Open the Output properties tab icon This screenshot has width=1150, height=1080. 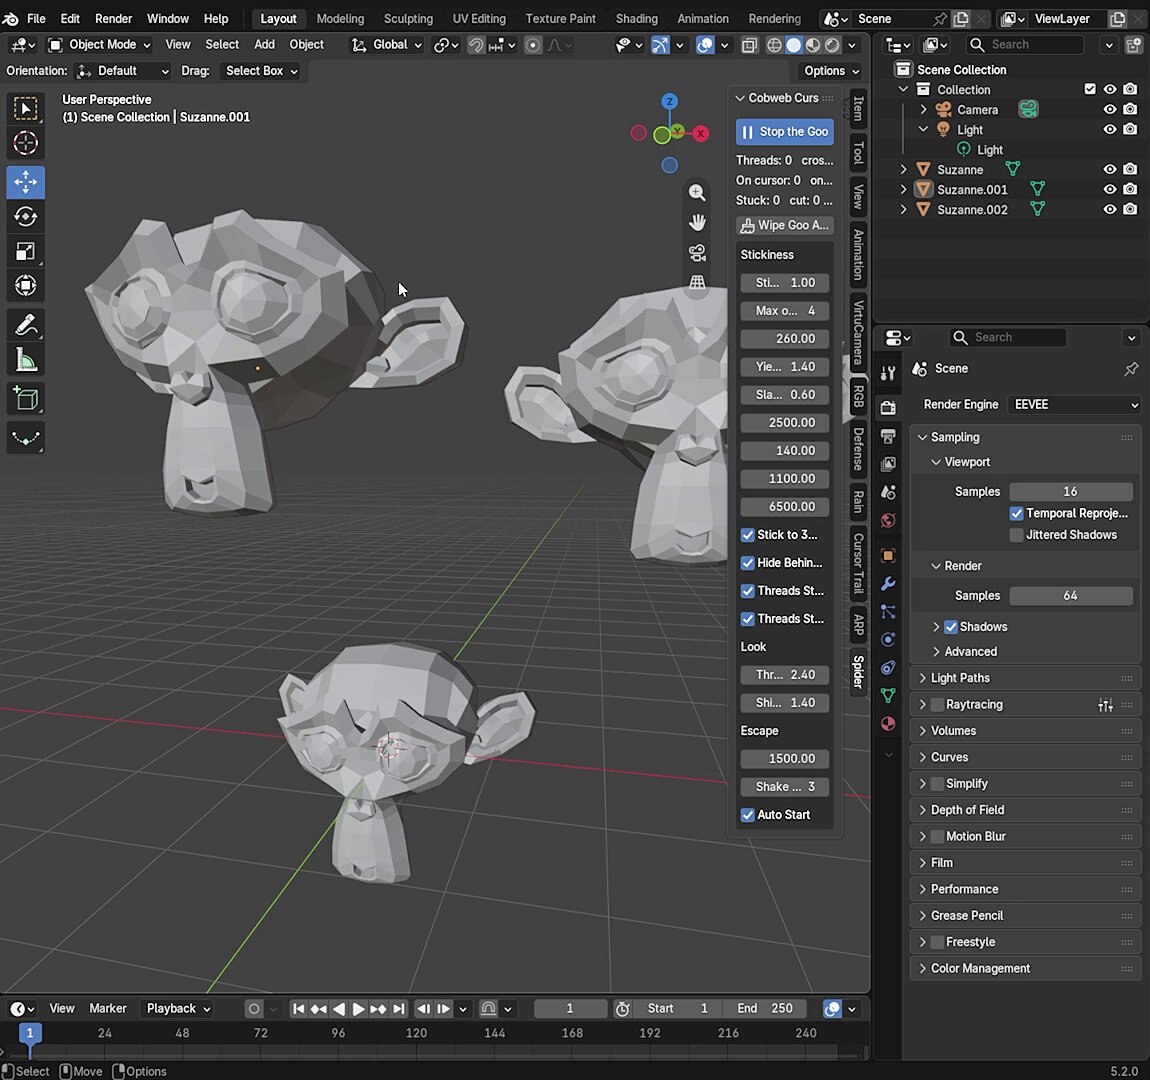[x=888, y=436]
